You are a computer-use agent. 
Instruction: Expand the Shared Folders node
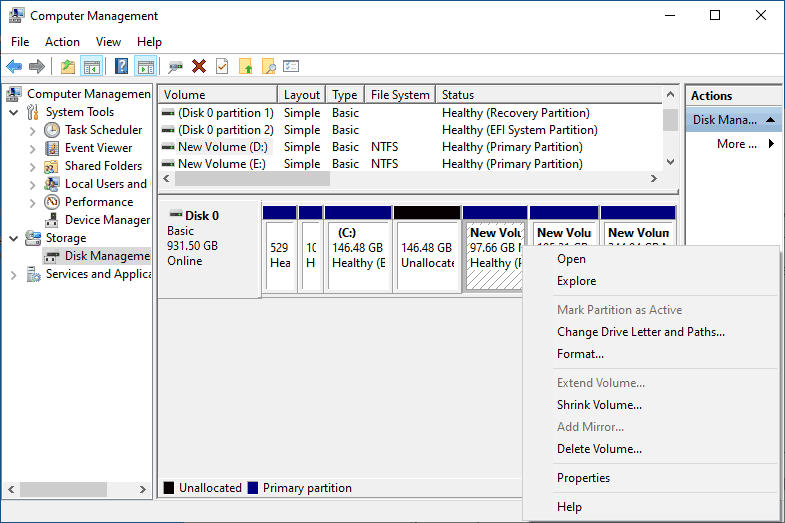33,167
